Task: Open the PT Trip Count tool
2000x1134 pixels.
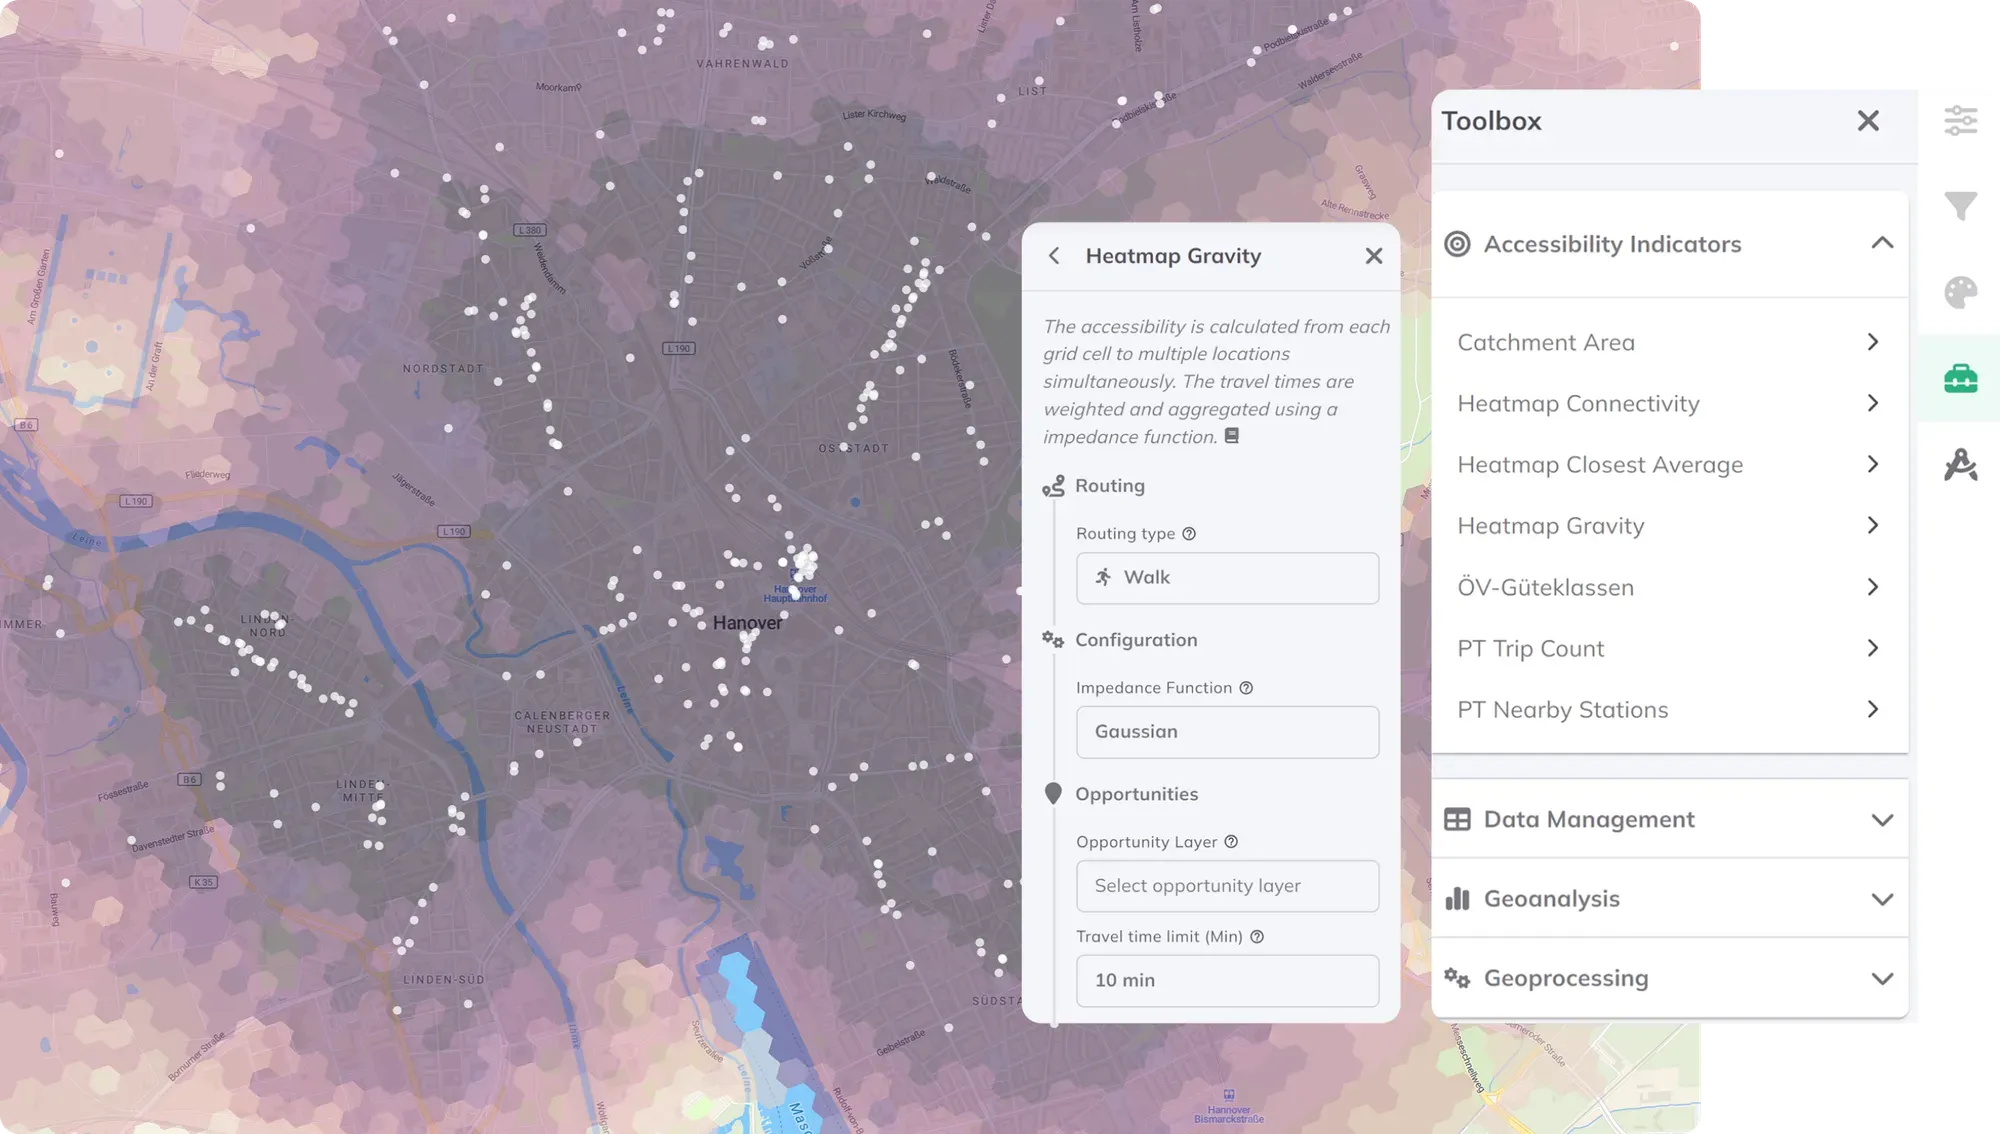Action: pyautogui.click(x=1669, y=648)
